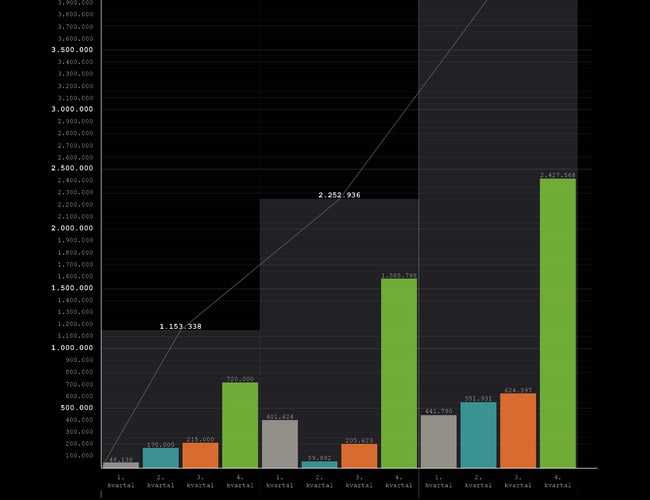Click the 1.153.338 total label

[x=180, y=327]
